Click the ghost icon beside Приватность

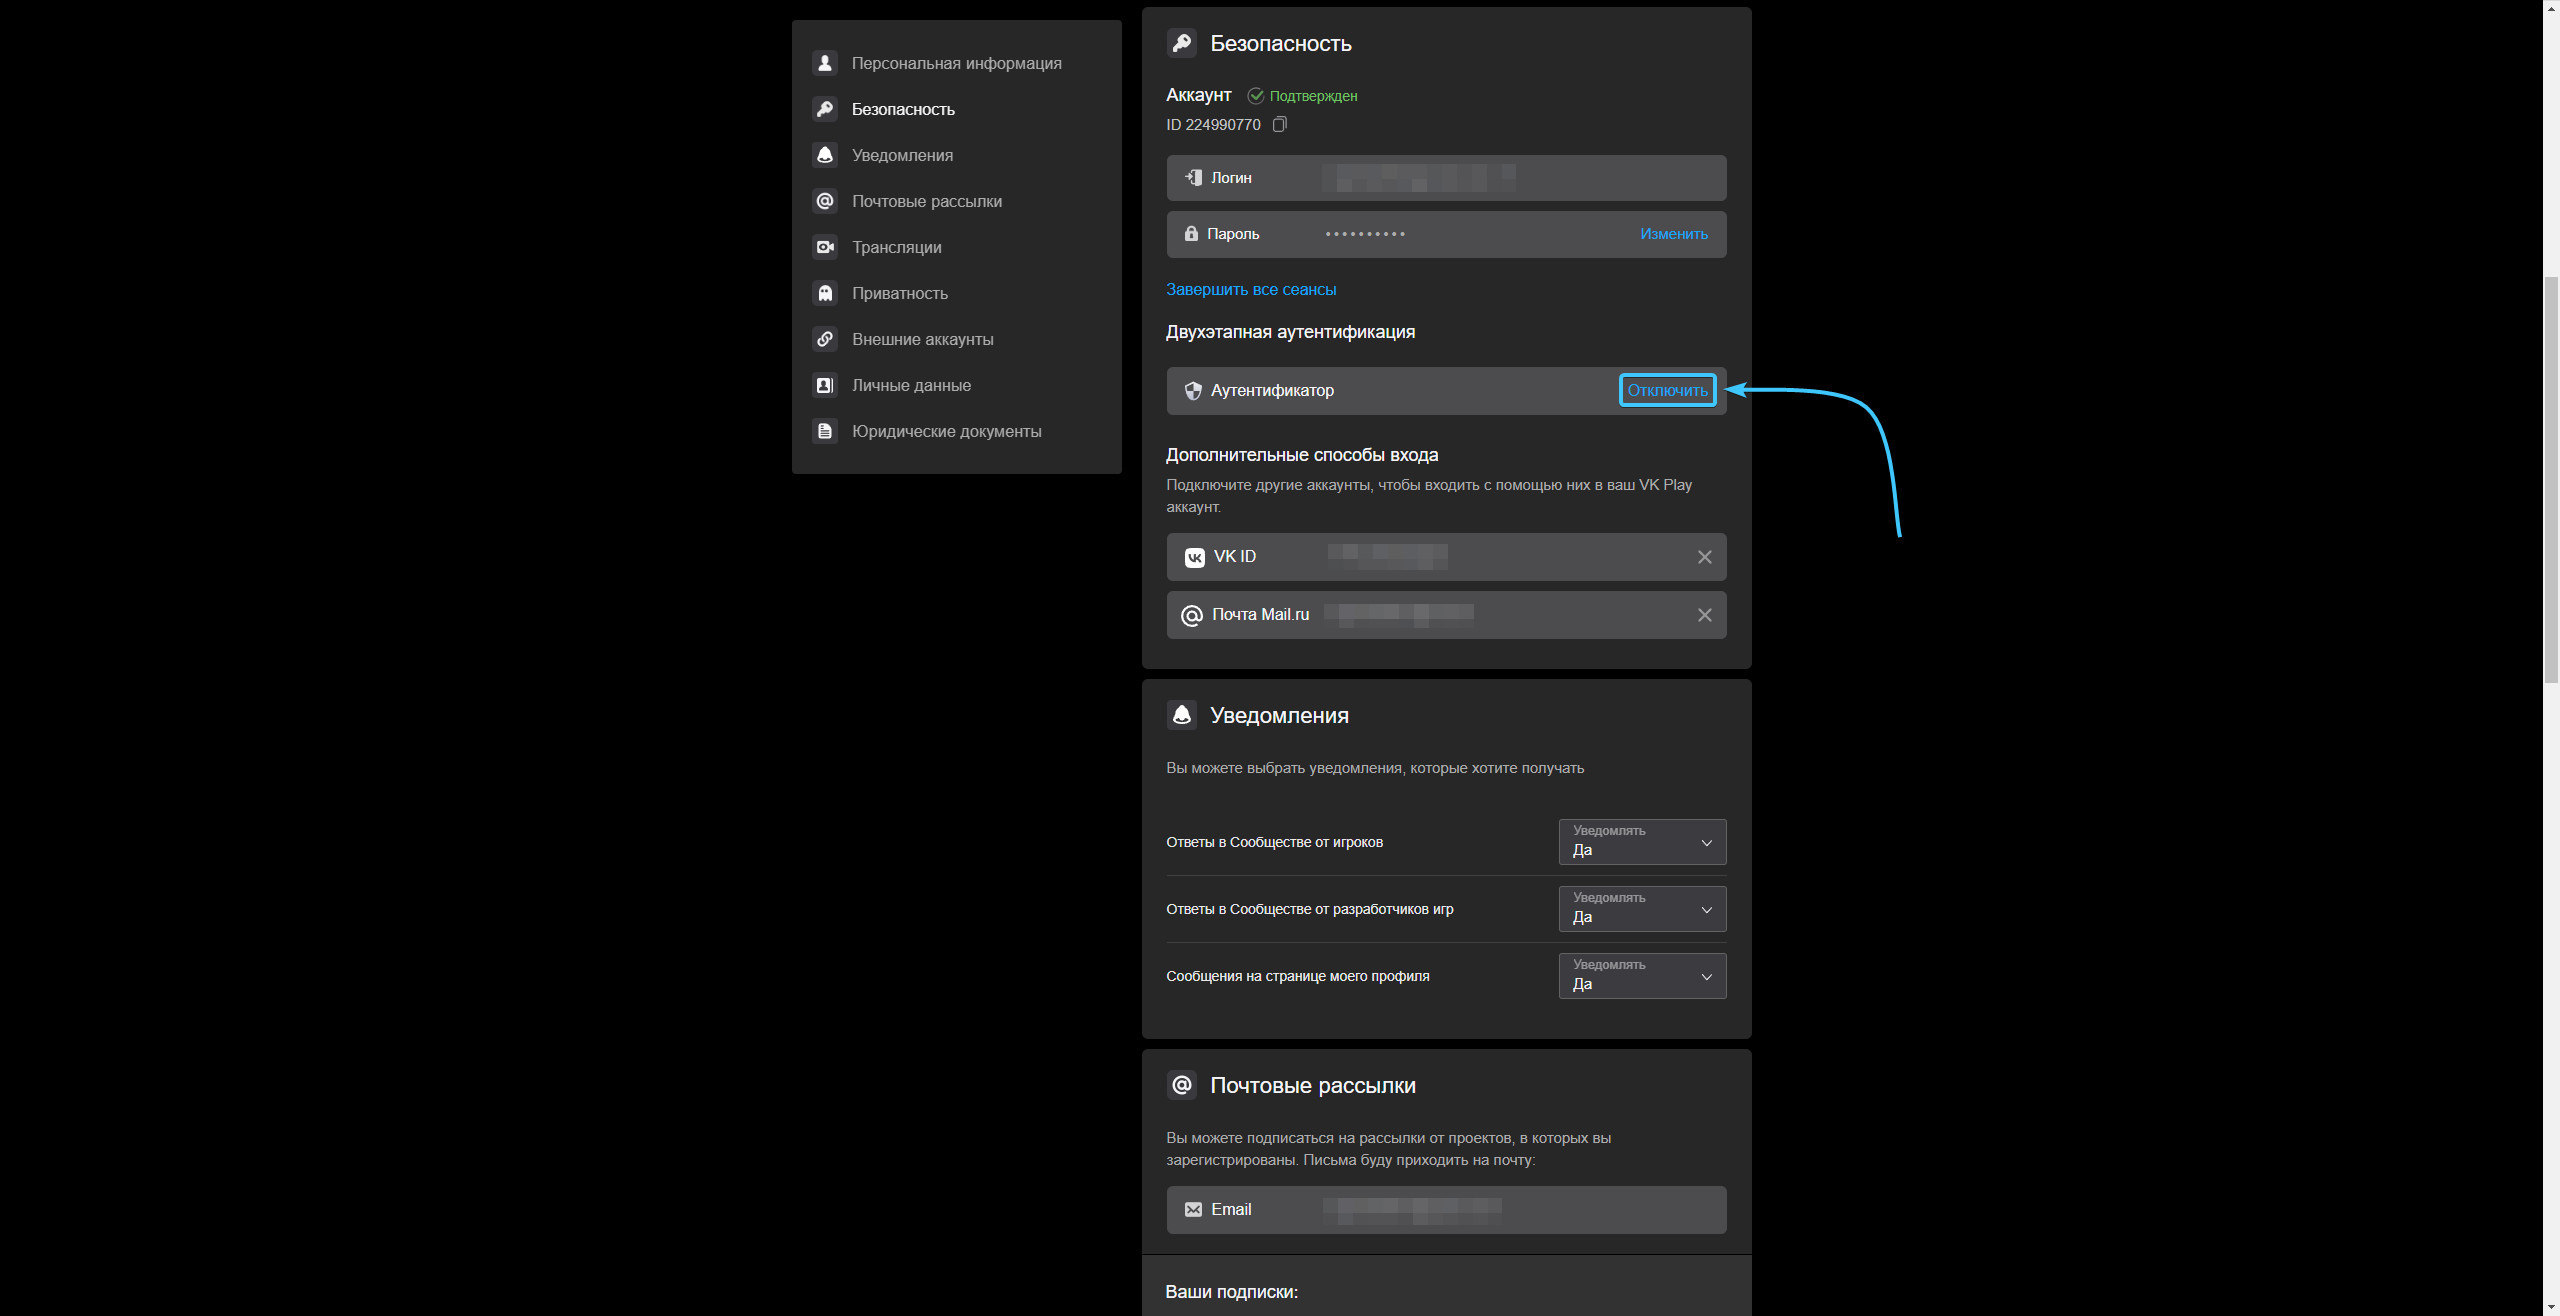point(825,293)
